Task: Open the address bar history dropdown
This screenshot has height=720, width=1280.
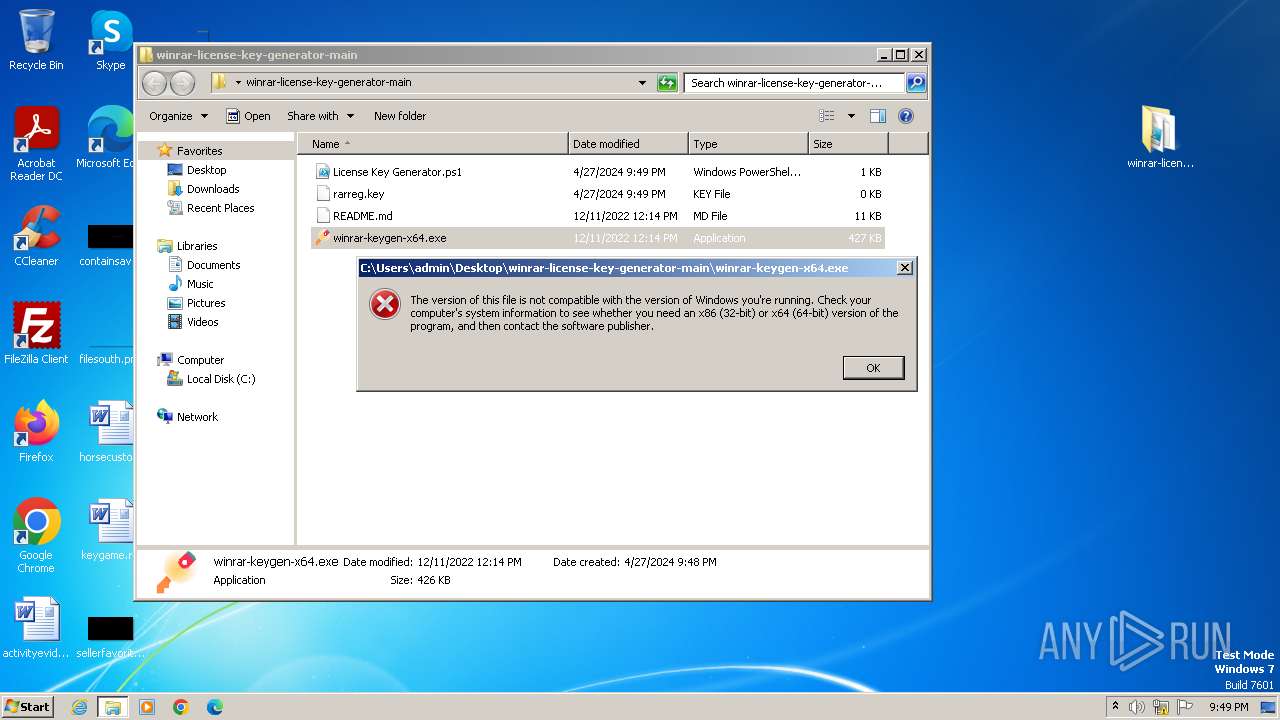Action: pos(642,83)
